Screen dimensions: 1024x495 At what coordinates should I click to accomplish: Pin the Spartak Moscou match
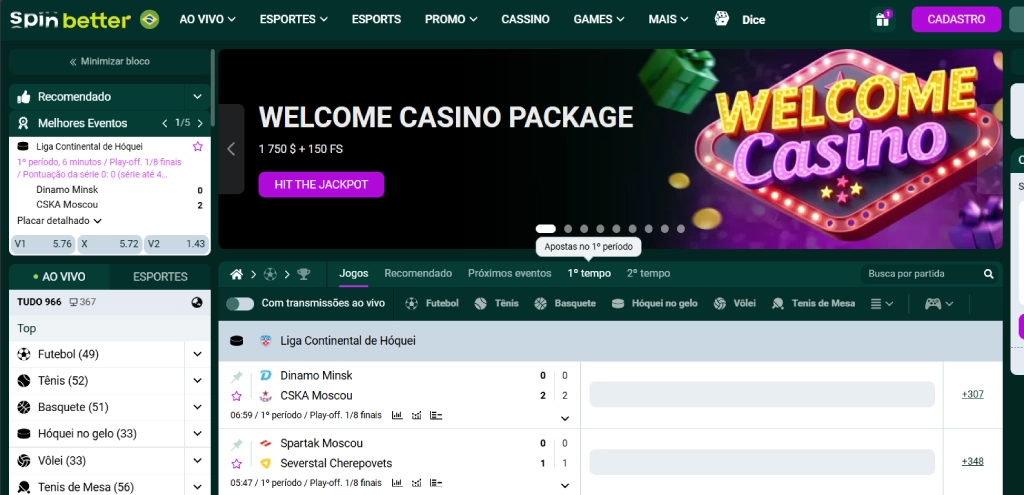[x=236, y=445]
